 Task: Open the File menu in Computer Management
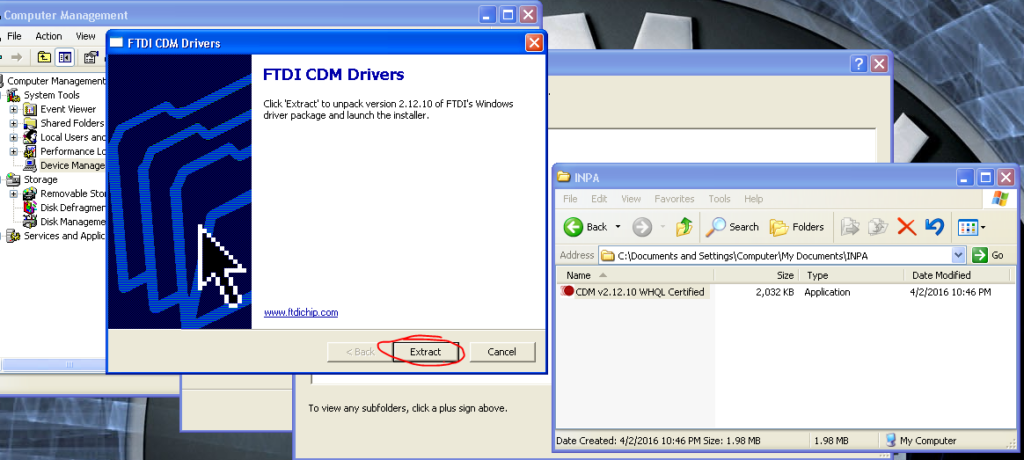[14, 36]
